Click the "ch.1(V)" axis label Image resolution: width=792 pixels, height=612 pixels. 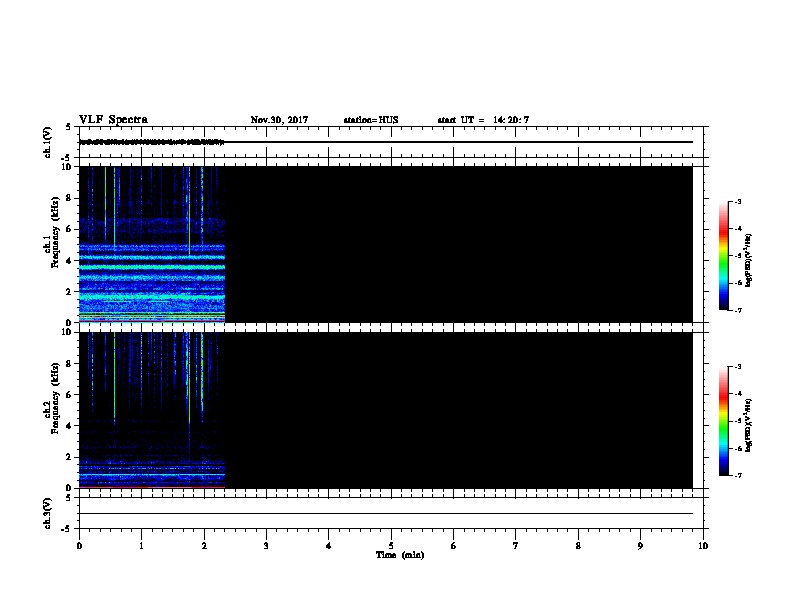pos(48,142)
